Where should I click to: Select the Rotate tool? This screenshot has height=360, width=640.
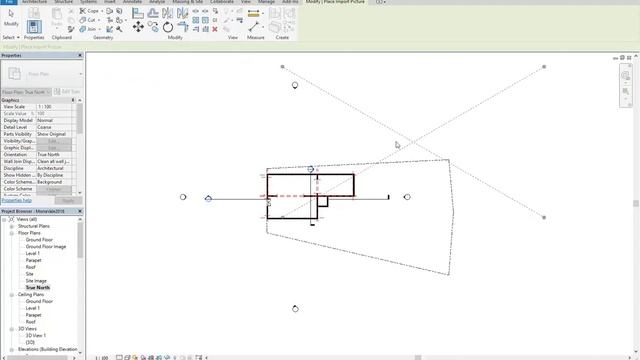pyautogui.click(x=168, y=27)
